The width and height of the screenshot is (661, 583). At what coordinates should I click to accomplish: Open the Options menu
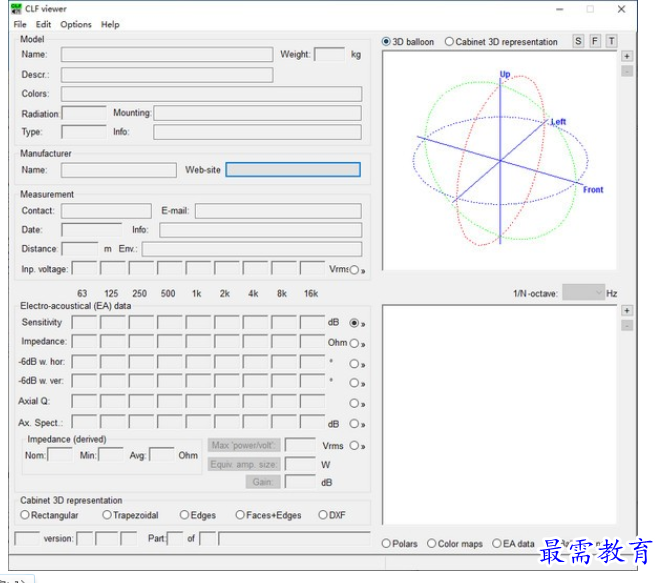(76, 24)
